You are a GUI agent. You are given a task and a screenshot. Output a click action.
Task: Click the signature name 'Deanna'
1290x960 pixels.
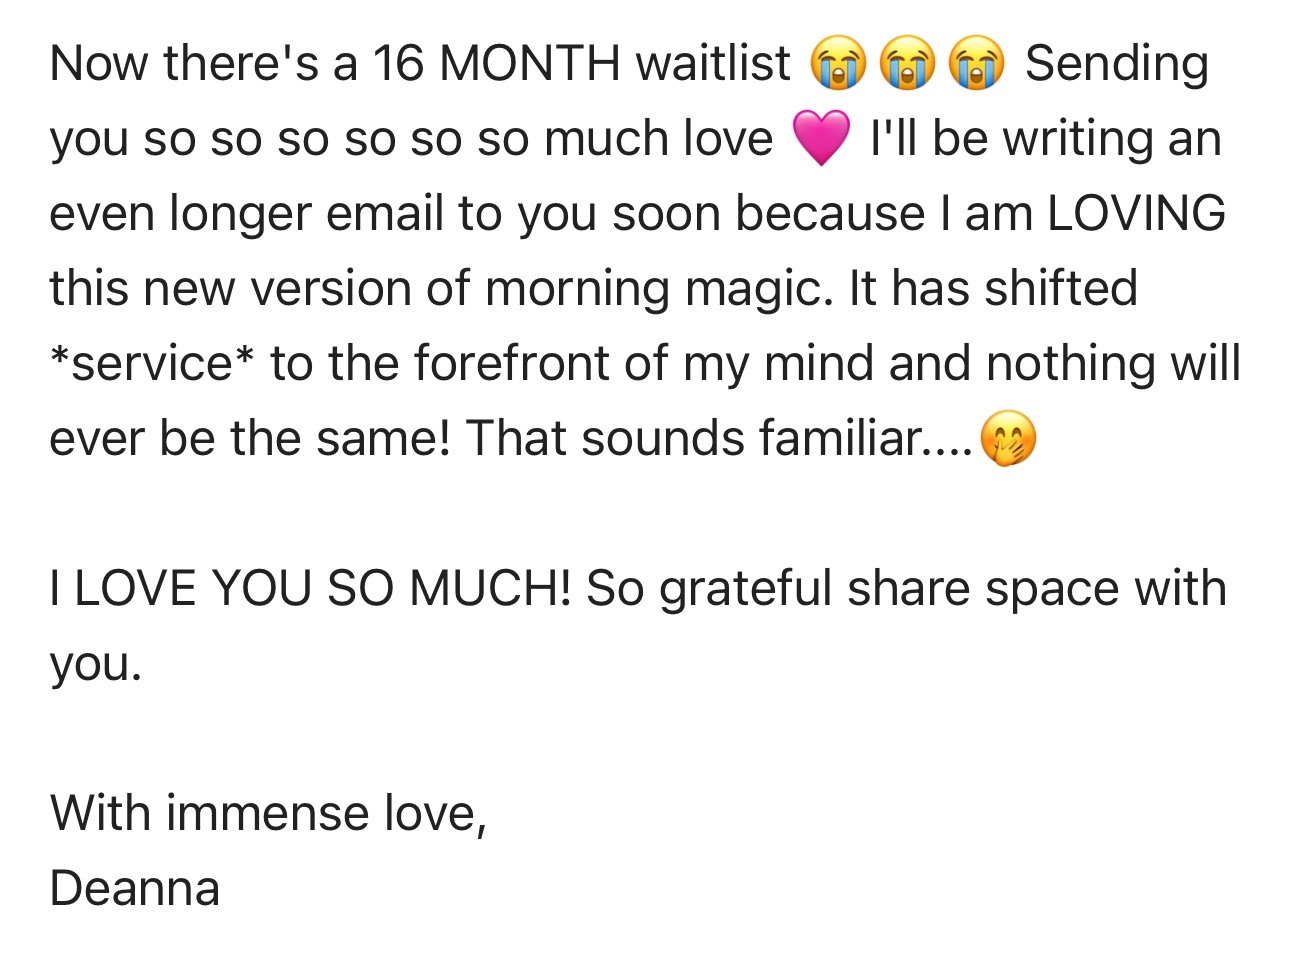click(134, 888)
